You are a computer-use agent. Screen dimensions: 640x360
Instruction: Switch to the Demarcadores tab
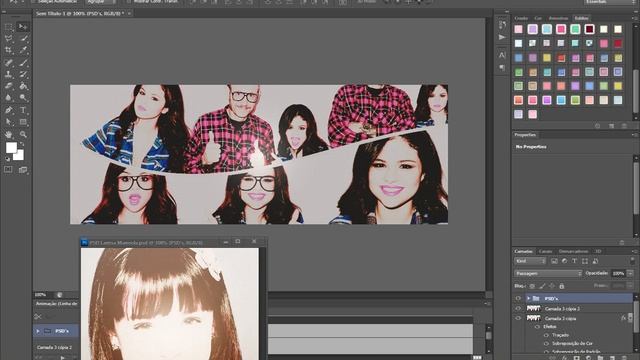pos(573,251)
